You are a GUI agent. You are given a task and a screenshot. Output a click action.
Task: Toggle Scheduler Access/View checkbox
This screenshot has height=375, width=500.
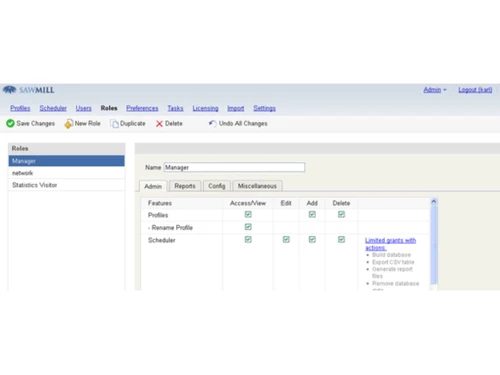(x=248, y=239)
